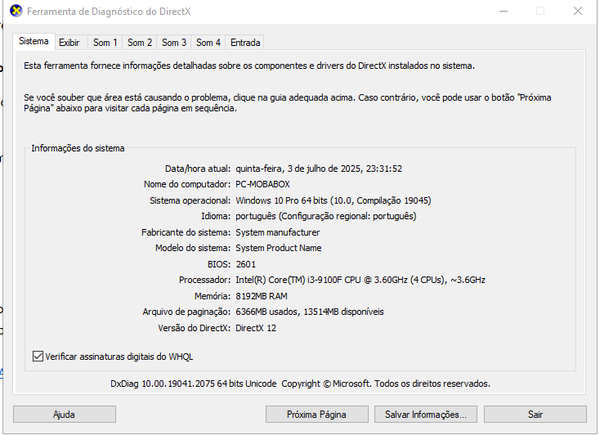This screenshot has width=600, height=436.
Task: Click the Windows 10 Pro 64 bits value
Action: tap(333, 201)
